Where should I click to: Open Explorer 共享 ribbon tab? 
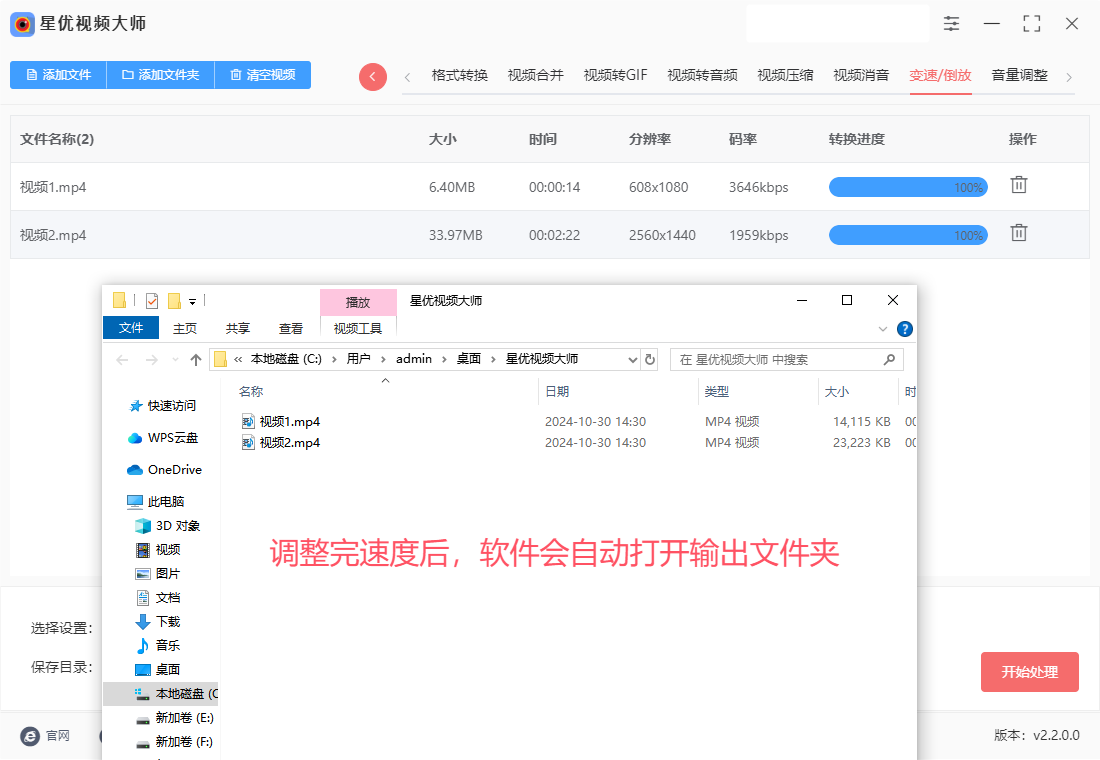(238, 328)
